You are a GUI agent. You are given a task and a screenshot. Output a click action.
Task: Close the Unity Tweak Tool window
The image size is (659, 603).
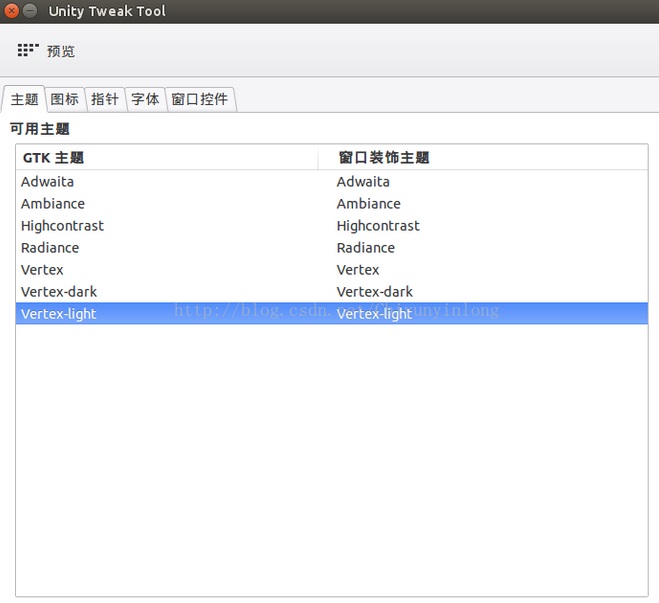pyautogui.click(x=12, y=11)
